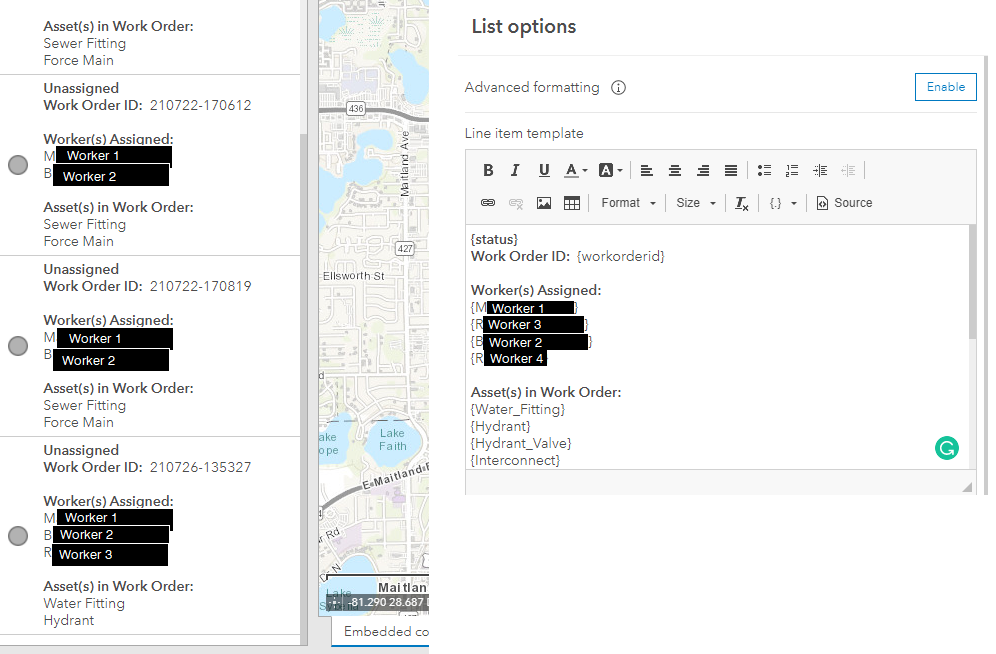Enable advanced formatting
Screen dimensions: 996x654
coord(945,87)
